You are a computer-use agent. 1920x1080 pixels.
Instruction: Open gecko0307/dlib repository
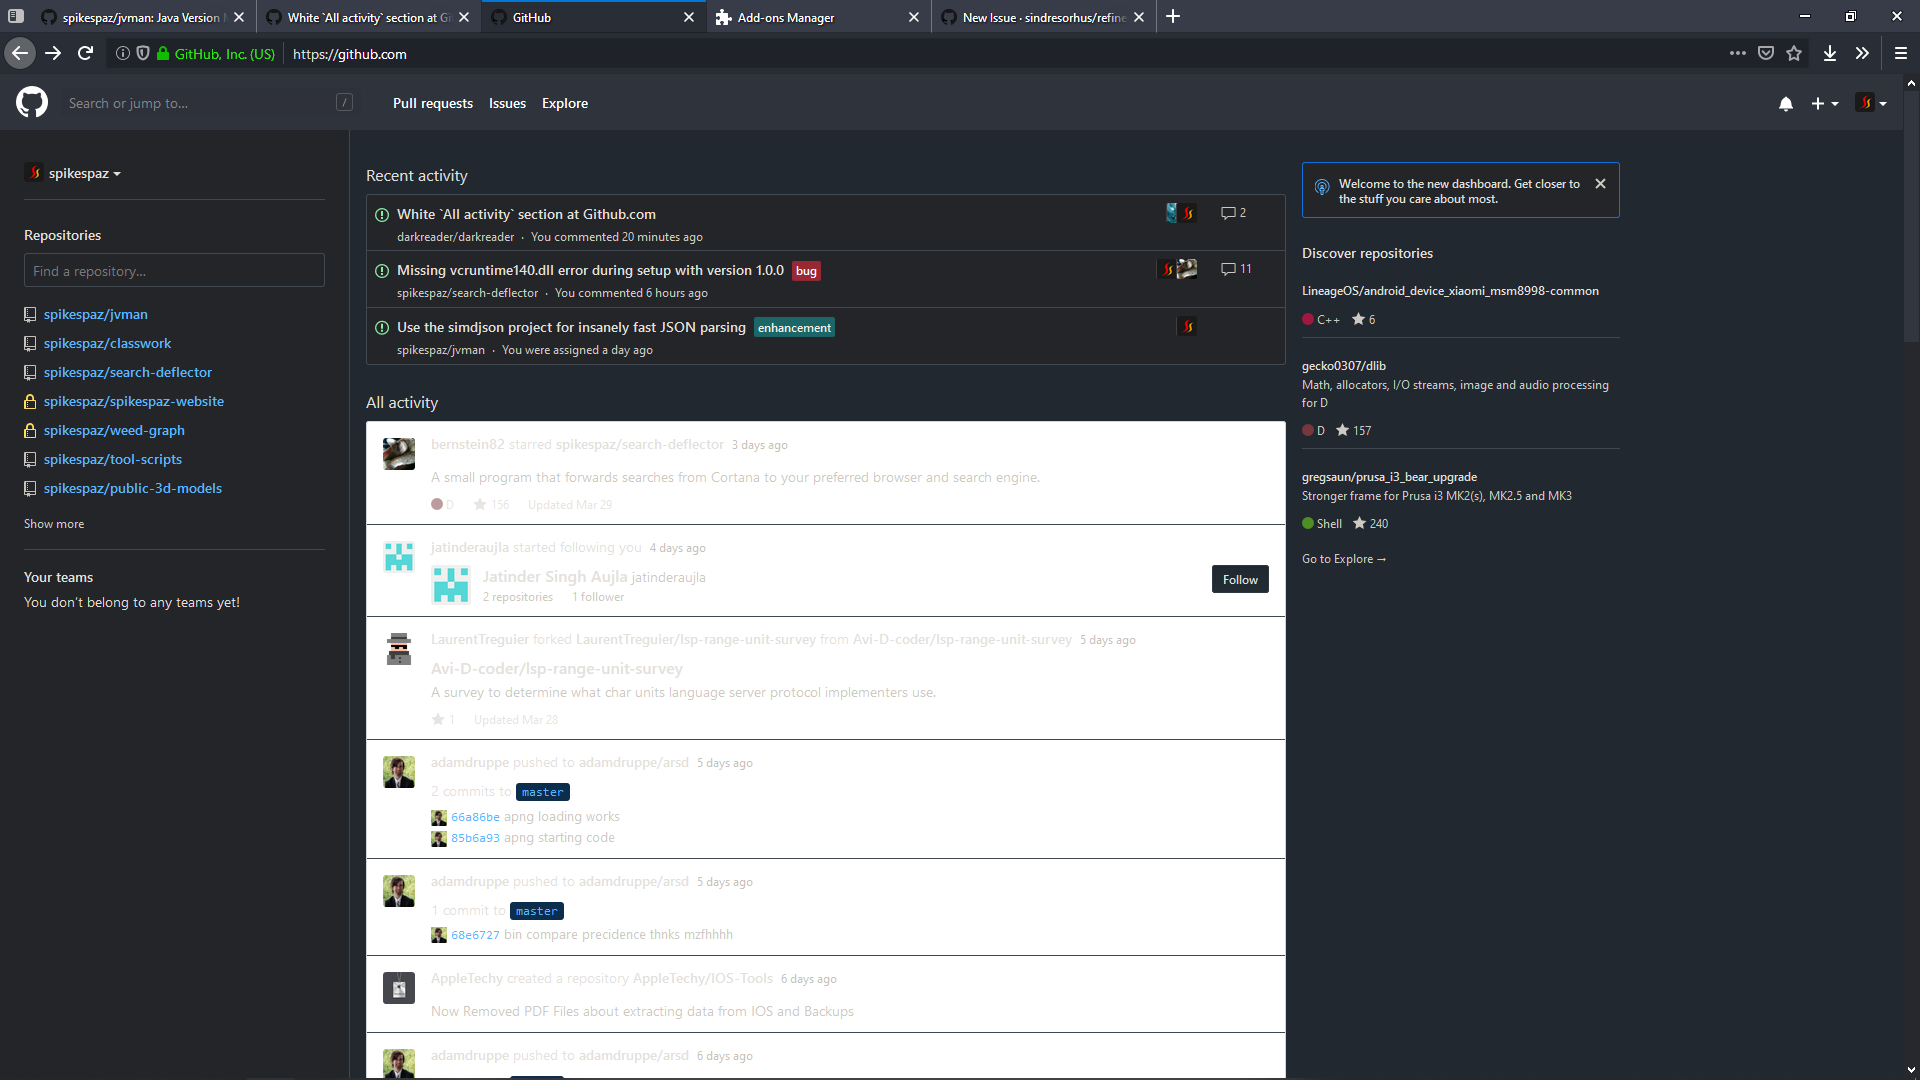pyautogui.click(x=1343, y=366)
